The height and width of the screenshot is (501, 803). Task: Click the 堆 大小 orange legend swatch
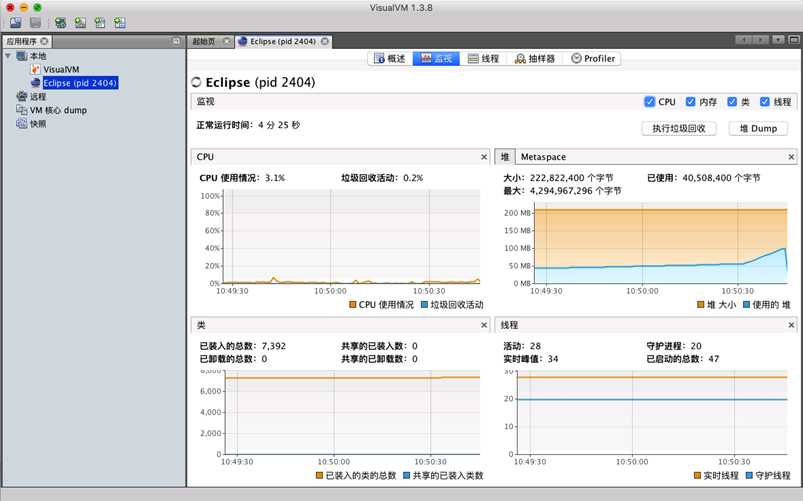pos(701,304)
